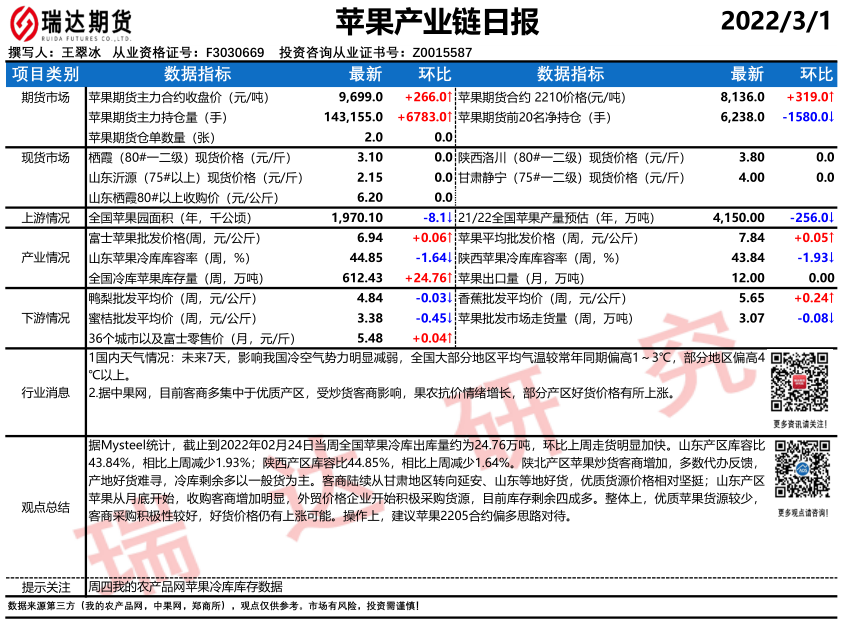Click the 产业情况 section label
842x623 pixels.
tap(45, 258)
